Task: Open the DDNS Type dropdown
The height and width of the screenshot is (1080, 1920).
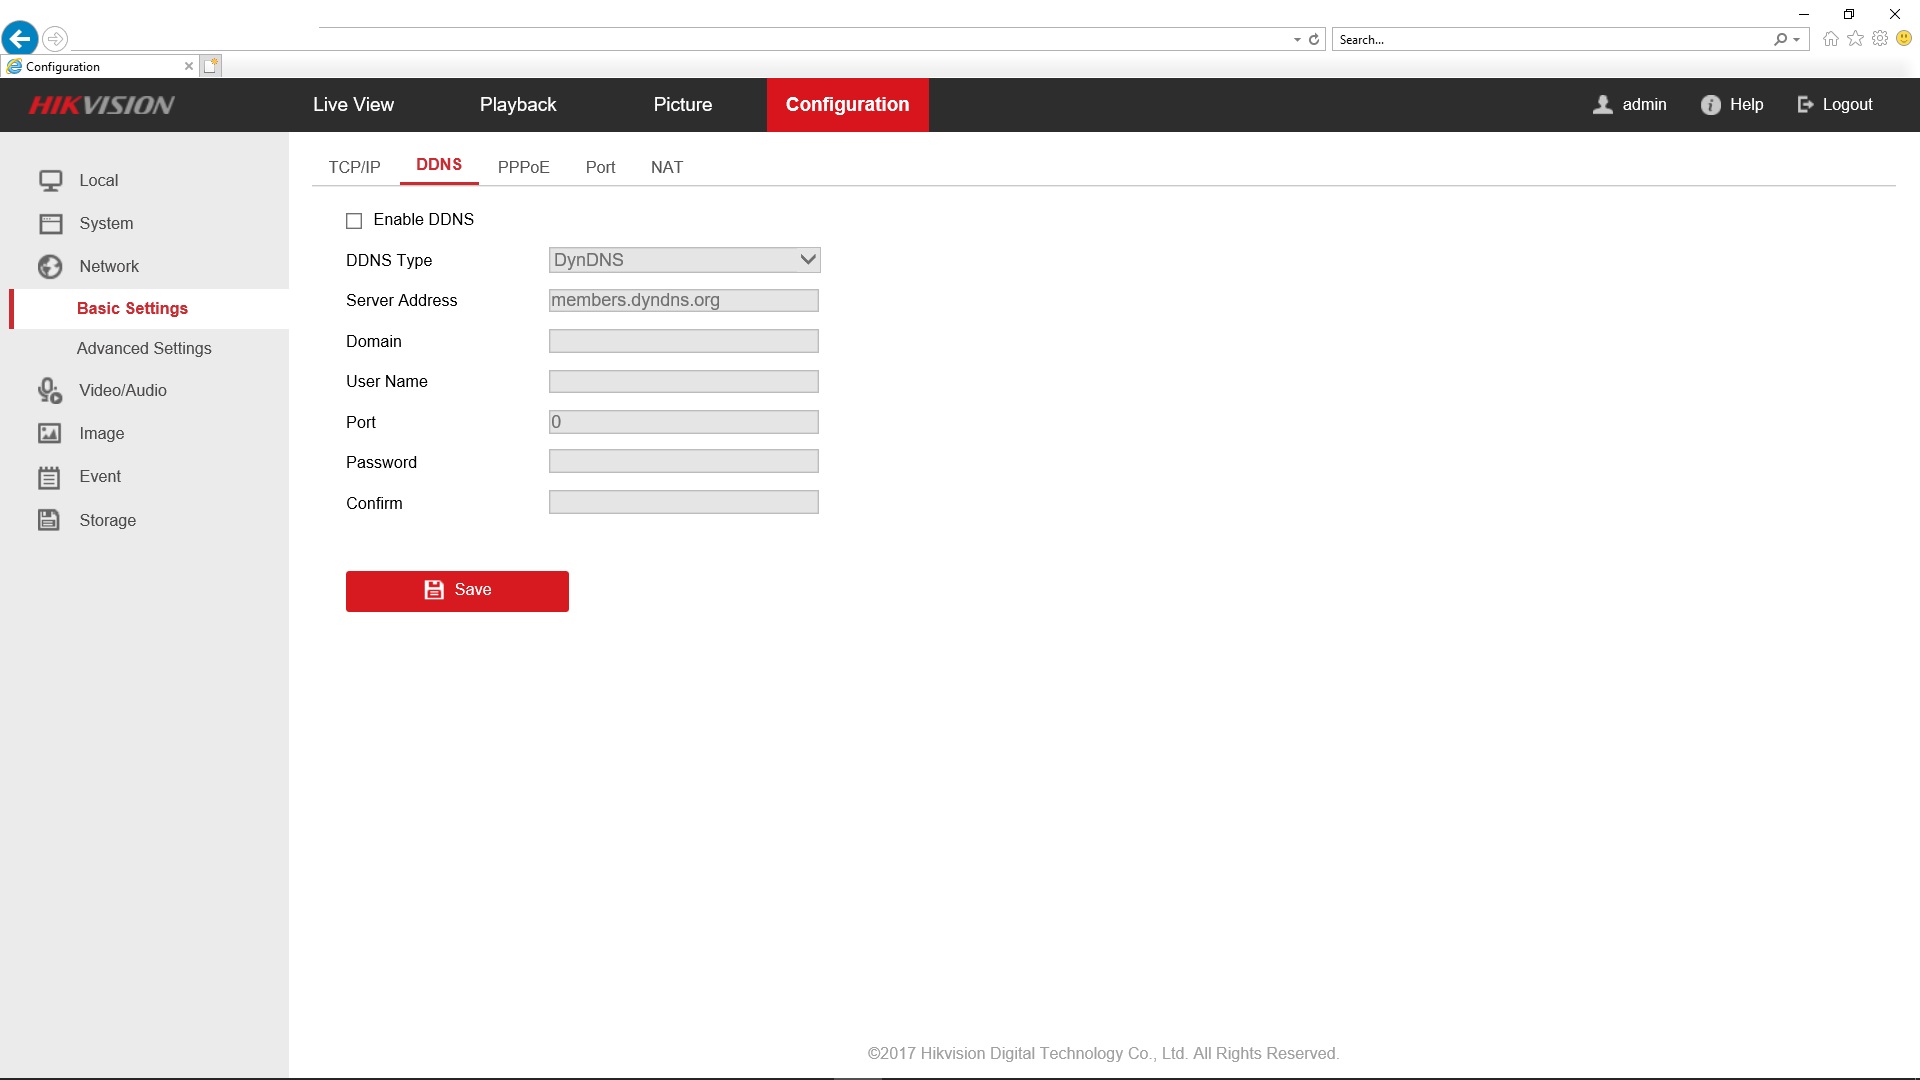Action: click(x=684, y=260)
